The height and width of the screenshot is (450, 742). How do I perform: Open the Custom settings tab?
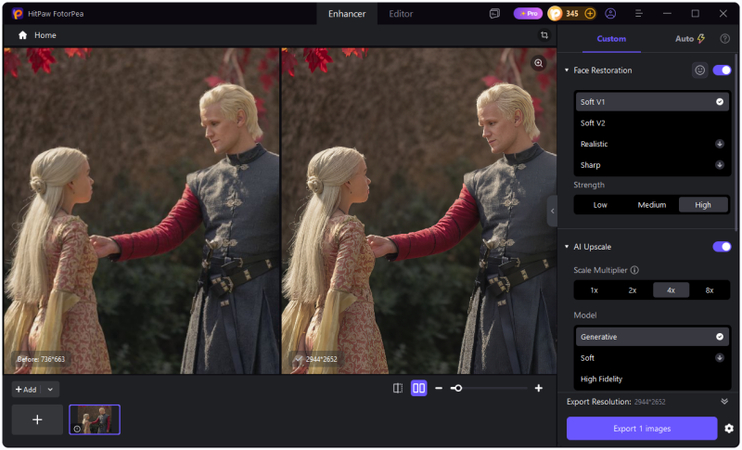tap(611, 39)
